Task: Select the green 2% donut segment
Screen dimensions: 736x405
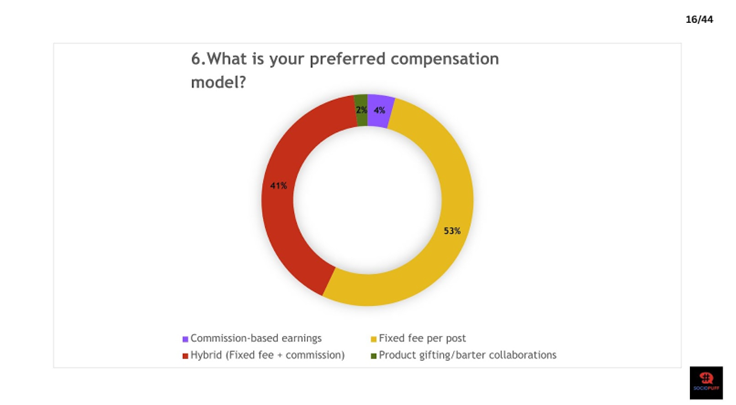Action: [361, 110]
